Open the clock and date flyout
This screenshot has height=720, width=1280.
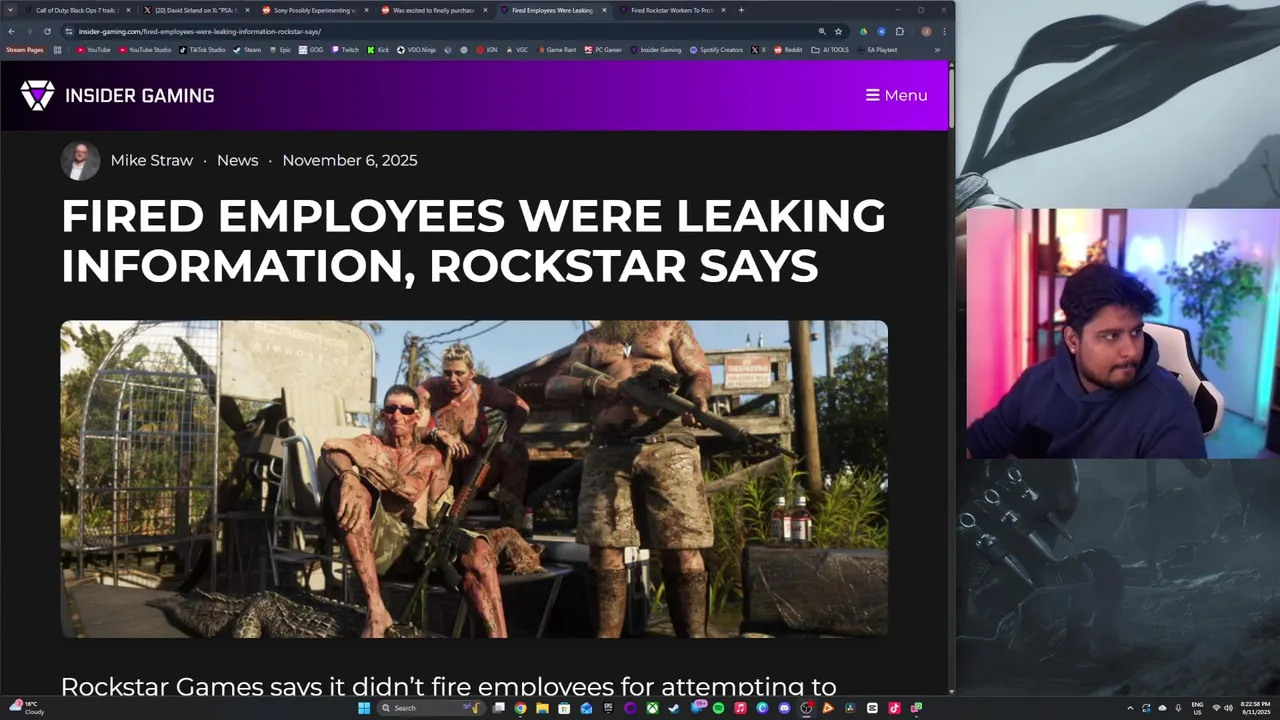[x=1255, y=708]
